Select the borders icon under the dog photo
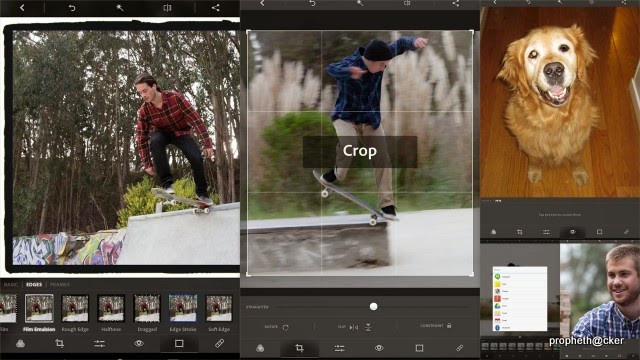Image resolution: width=640 pixels, height=360 pixels. coord(599,232)
